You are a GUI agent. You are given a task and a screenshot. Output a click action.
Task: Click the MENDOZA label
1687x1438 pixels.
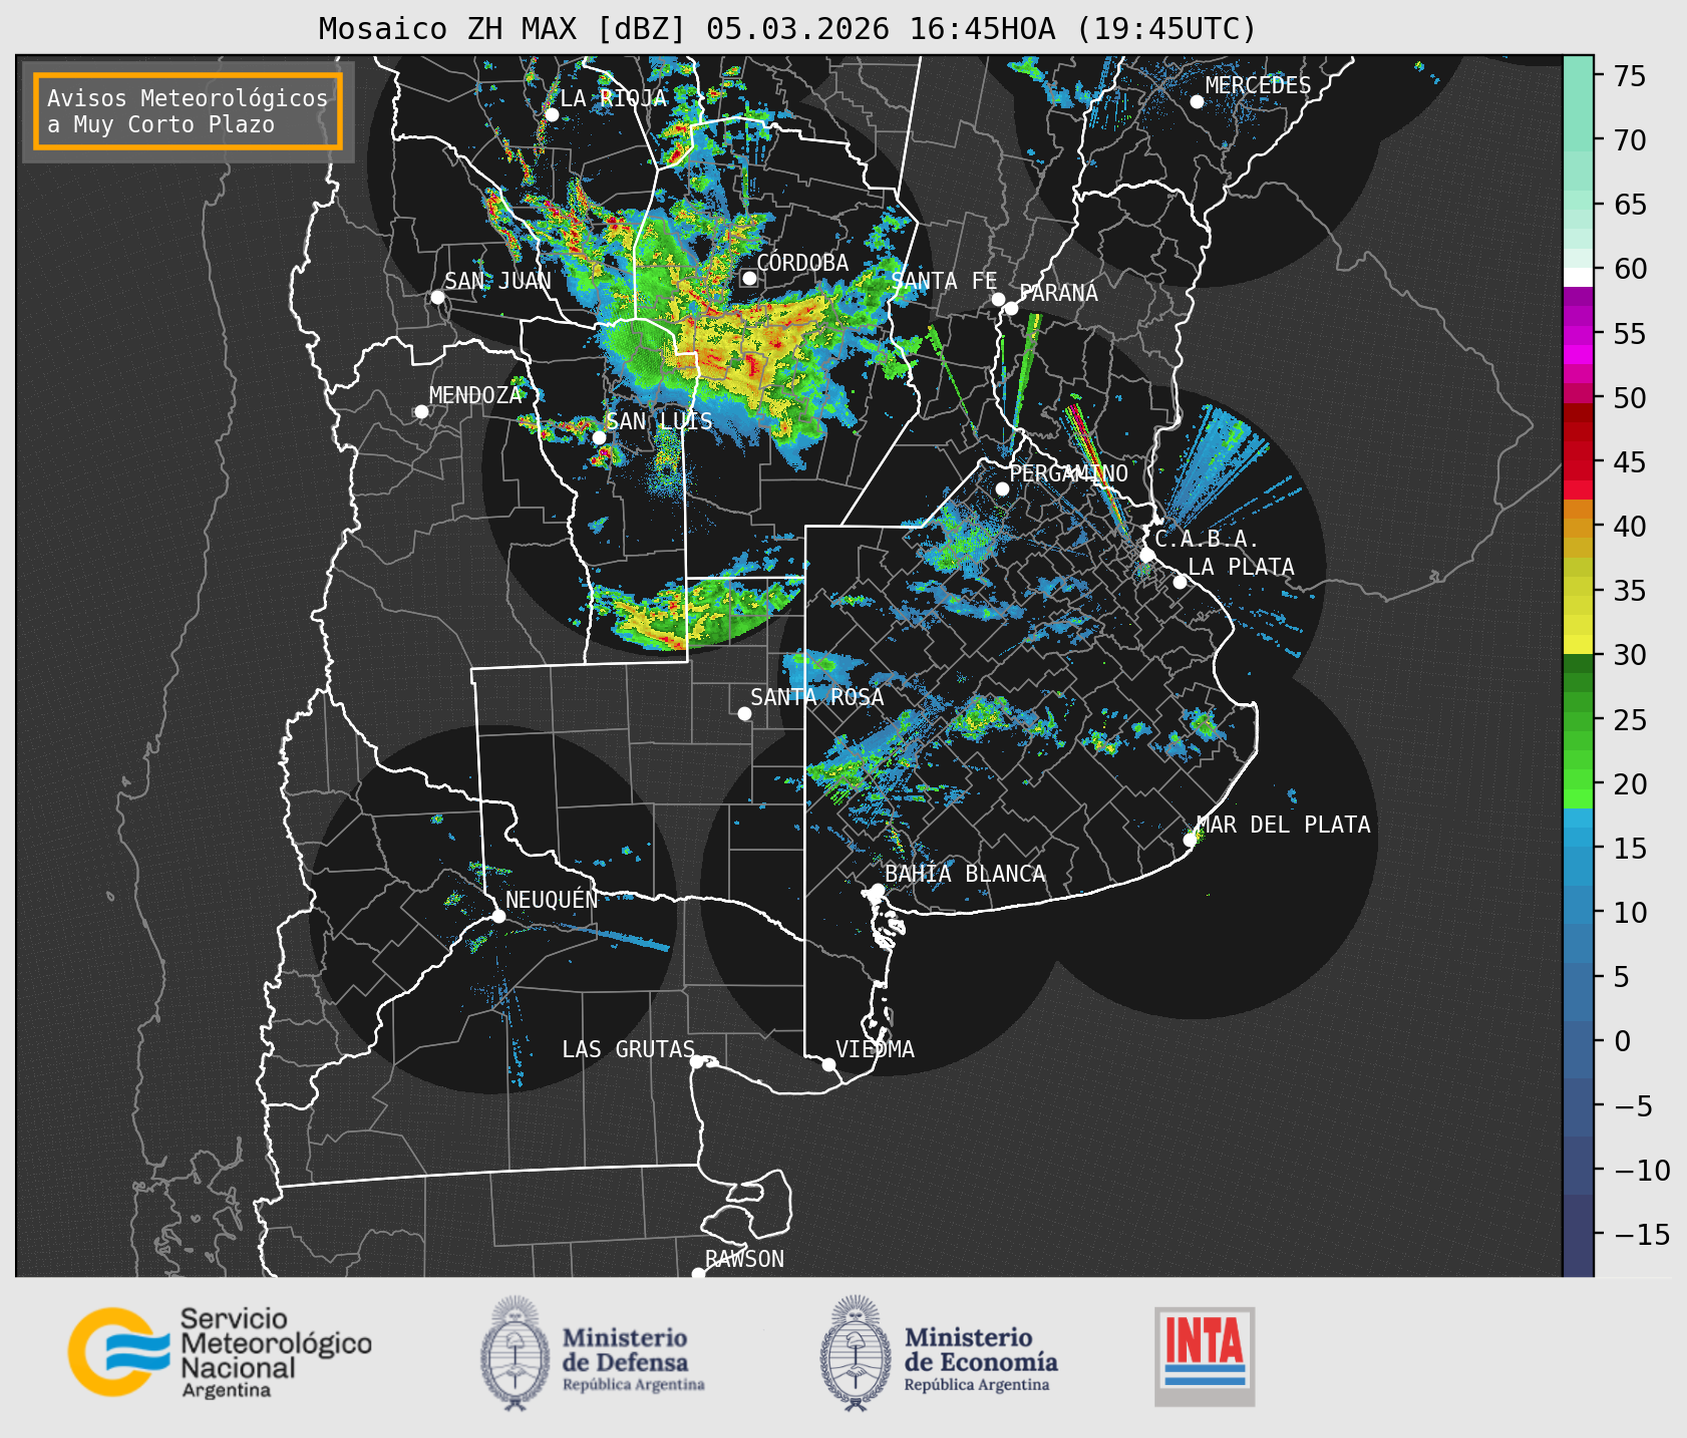(475, 395)
